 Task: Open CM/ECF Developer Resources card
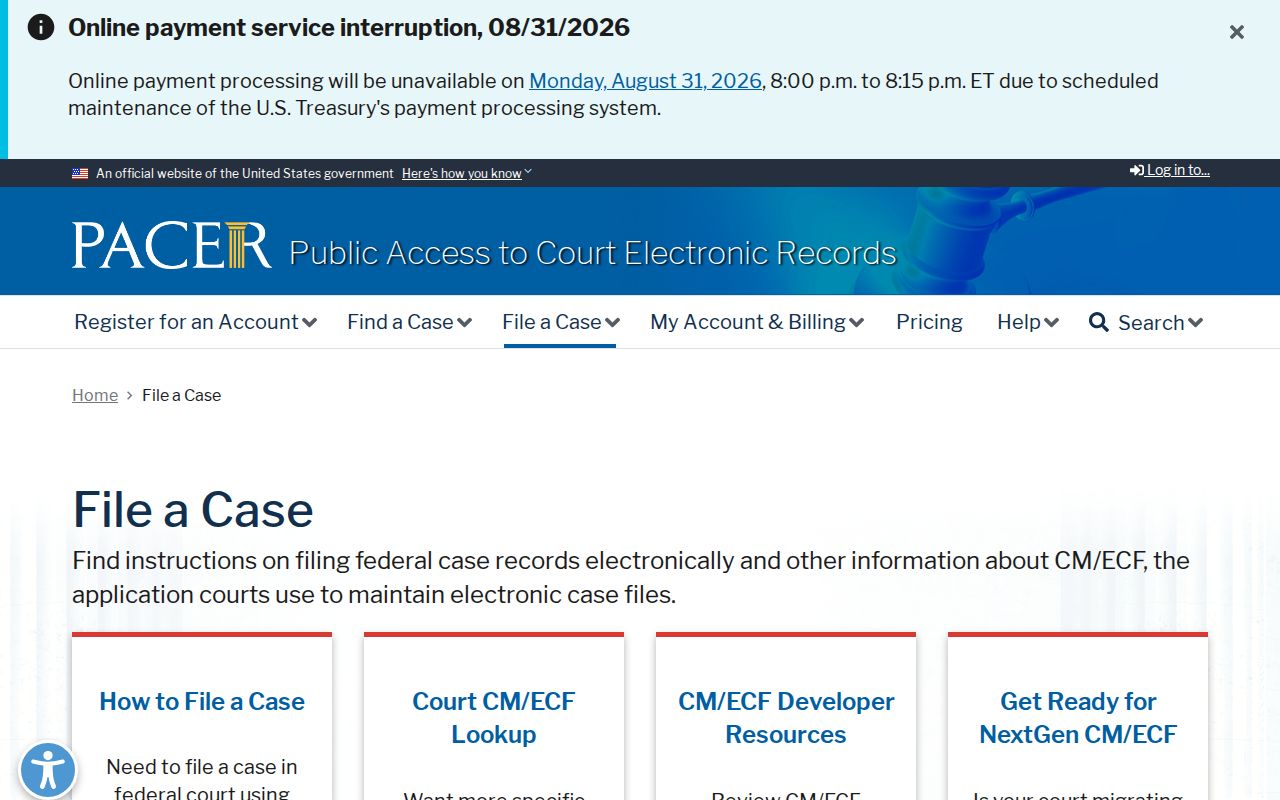coord(786,718)
